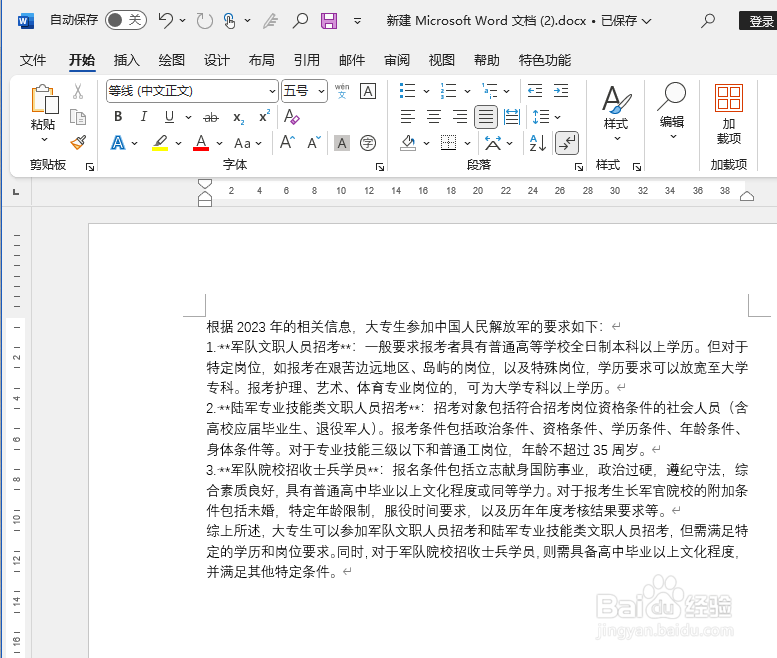The image size is (777, 658).
Task: Clear all formatting icon
Action: coord(291,117)
